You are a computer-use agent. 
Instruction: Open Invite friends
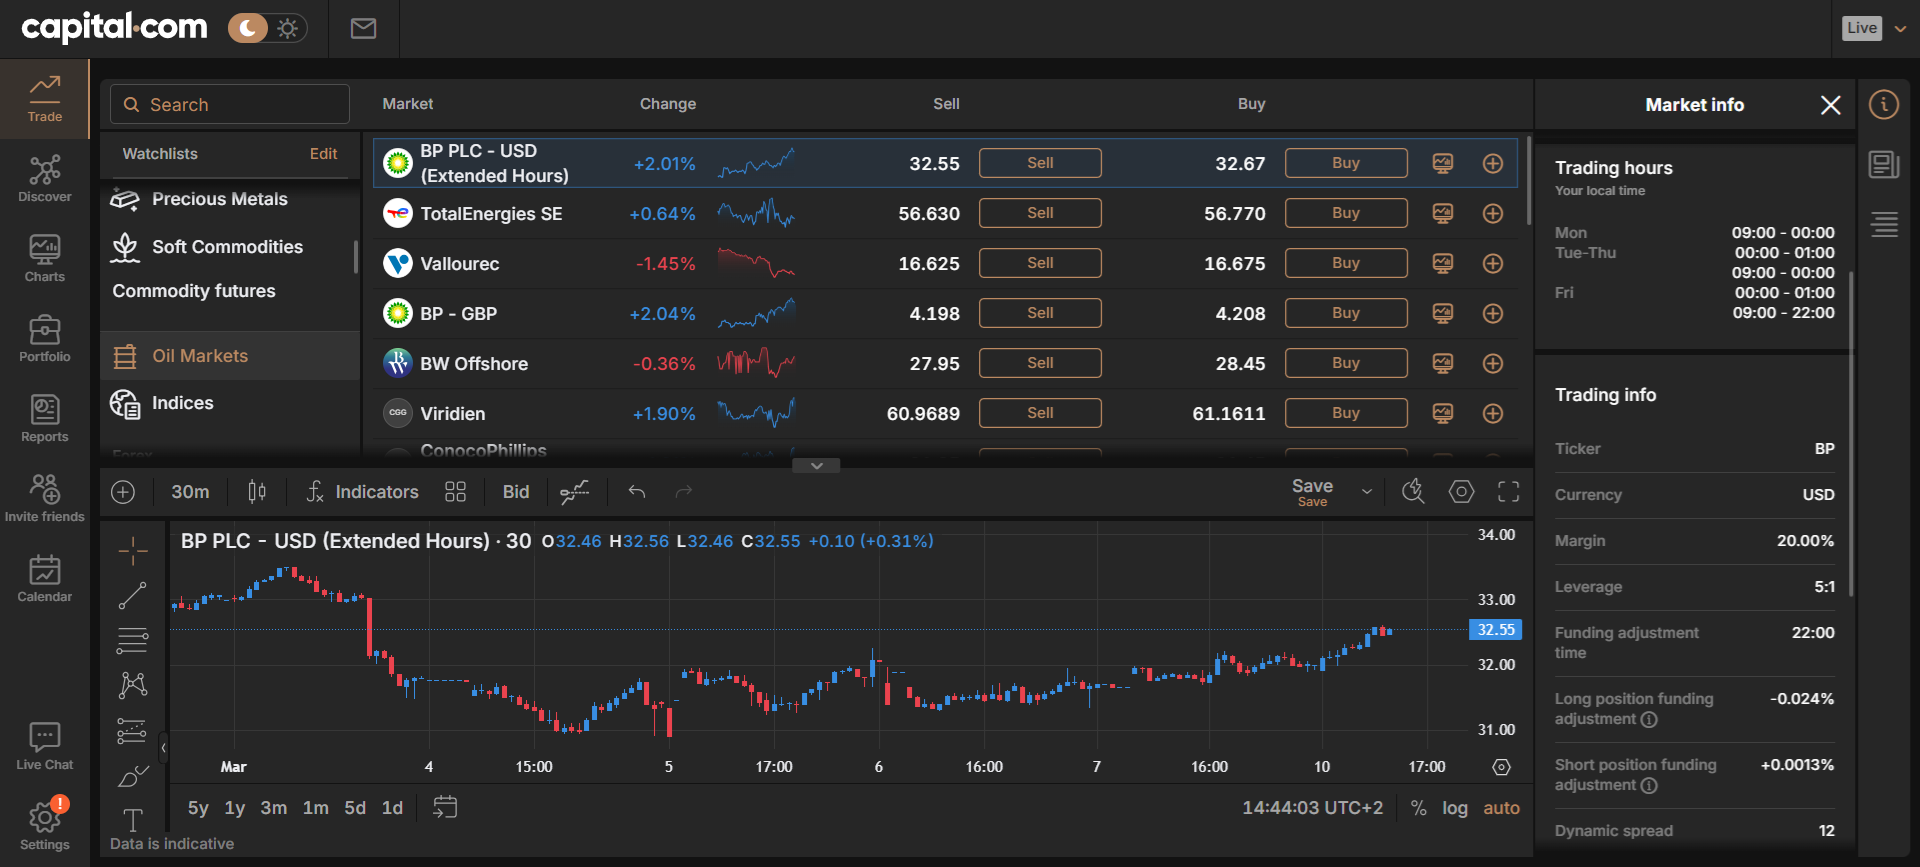coord(45,499)
